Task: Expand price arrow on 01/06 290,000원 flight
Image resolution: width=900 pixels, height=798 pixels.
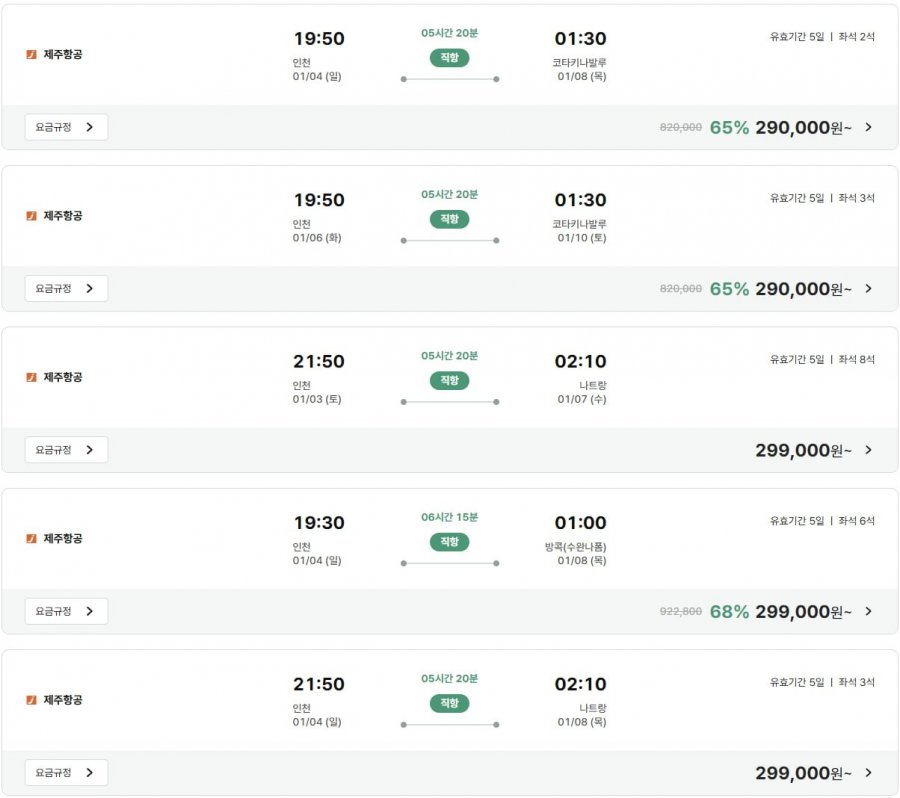Action: (868, 288)
